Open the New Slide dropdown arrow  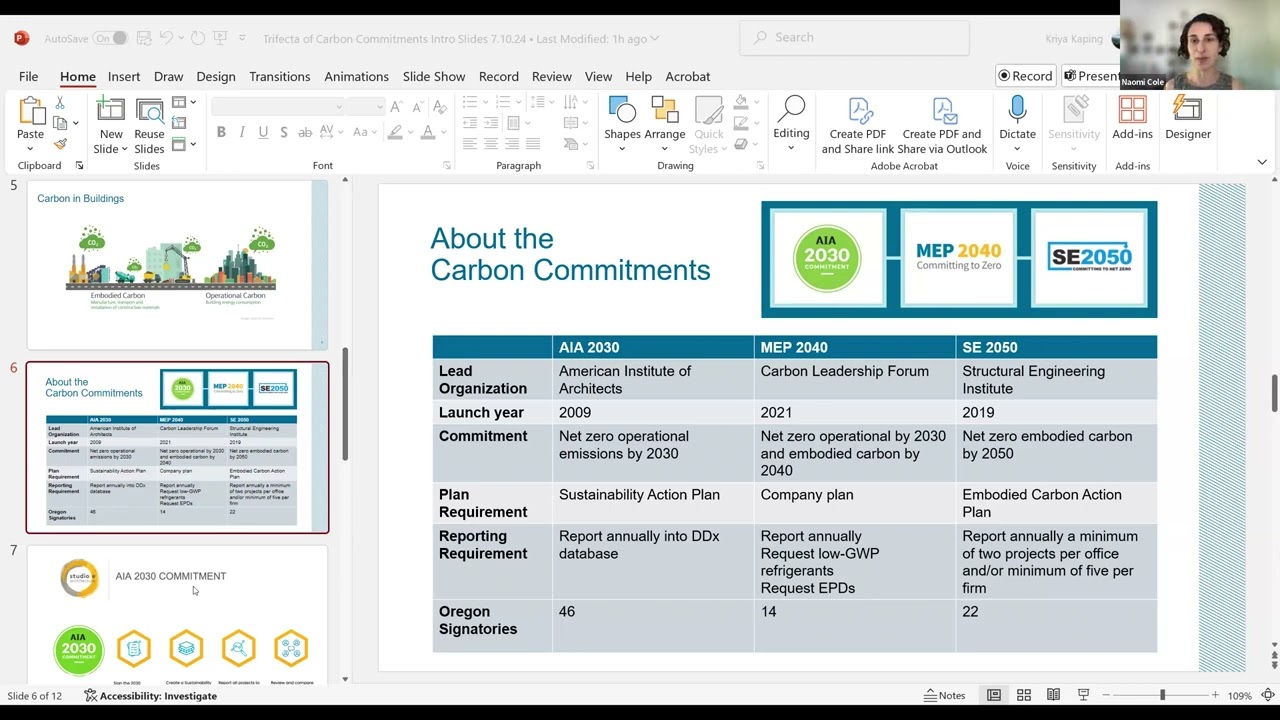(x=123, y=149)
